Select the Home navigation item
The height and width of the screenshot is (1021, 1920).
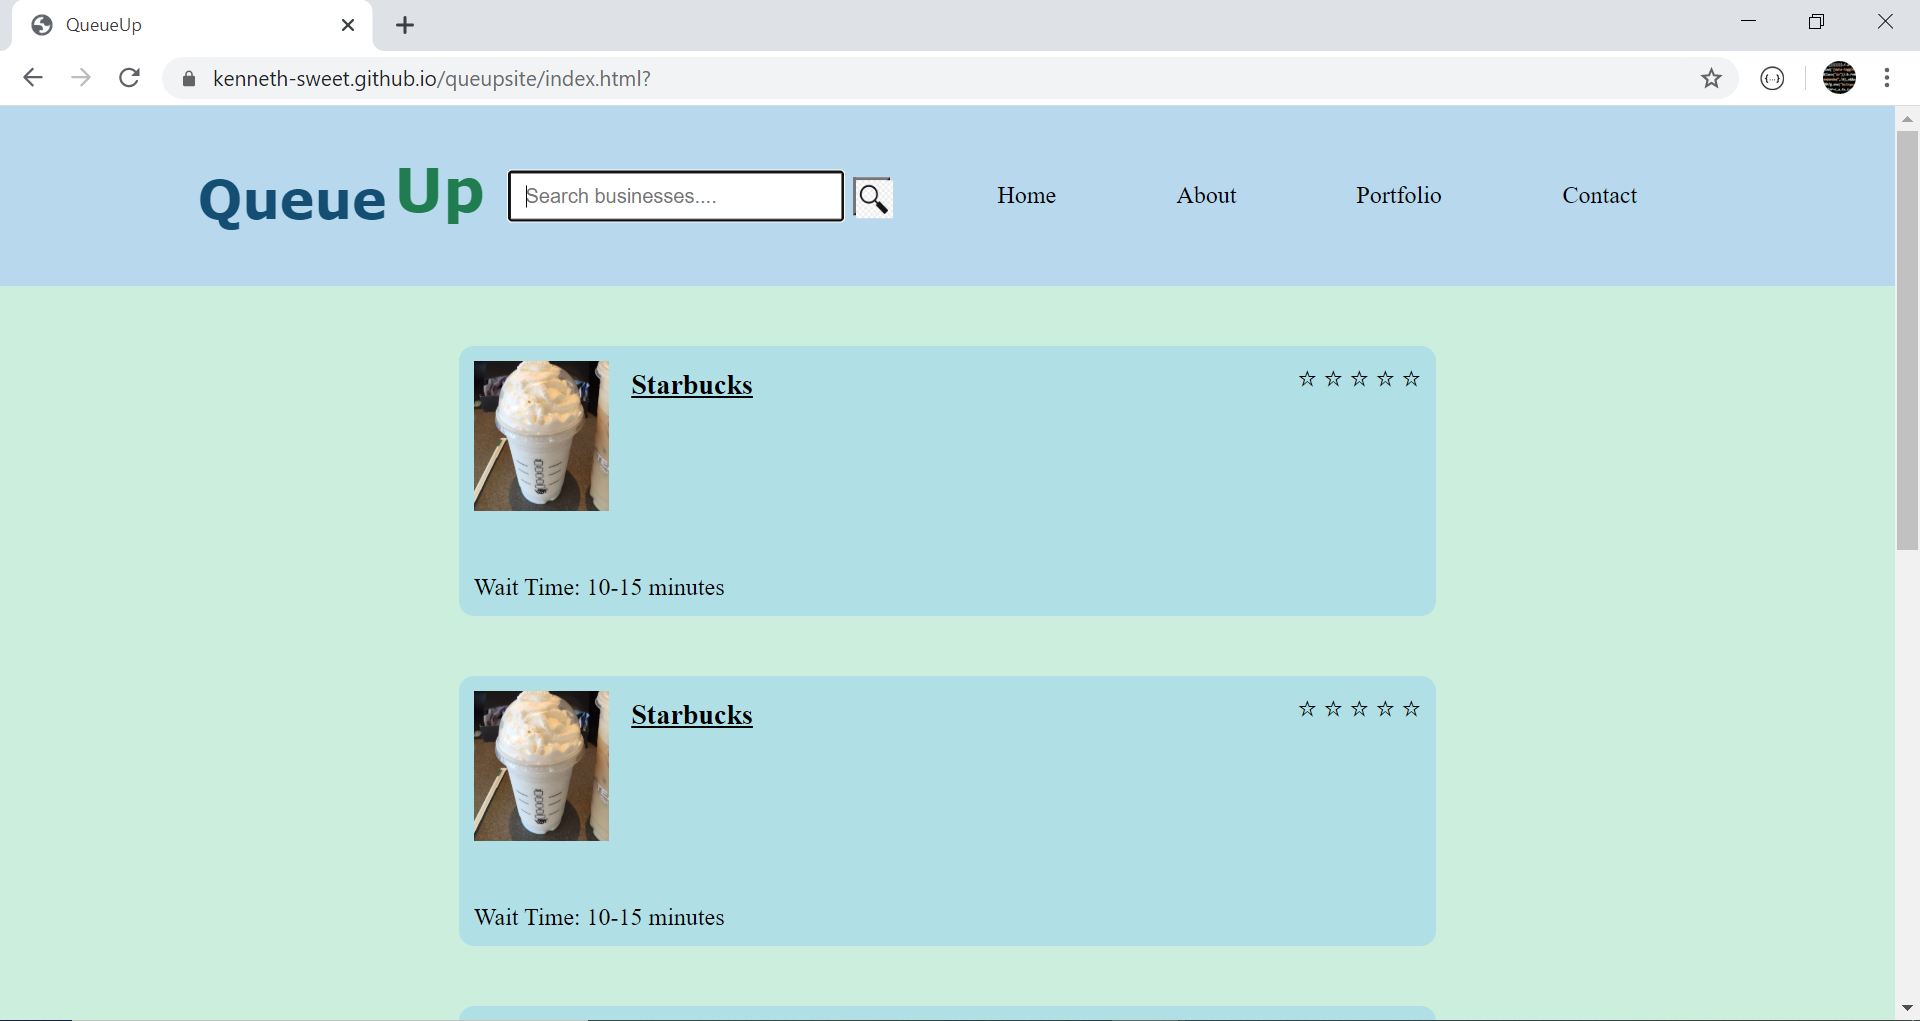click(x=1026, y=195)
